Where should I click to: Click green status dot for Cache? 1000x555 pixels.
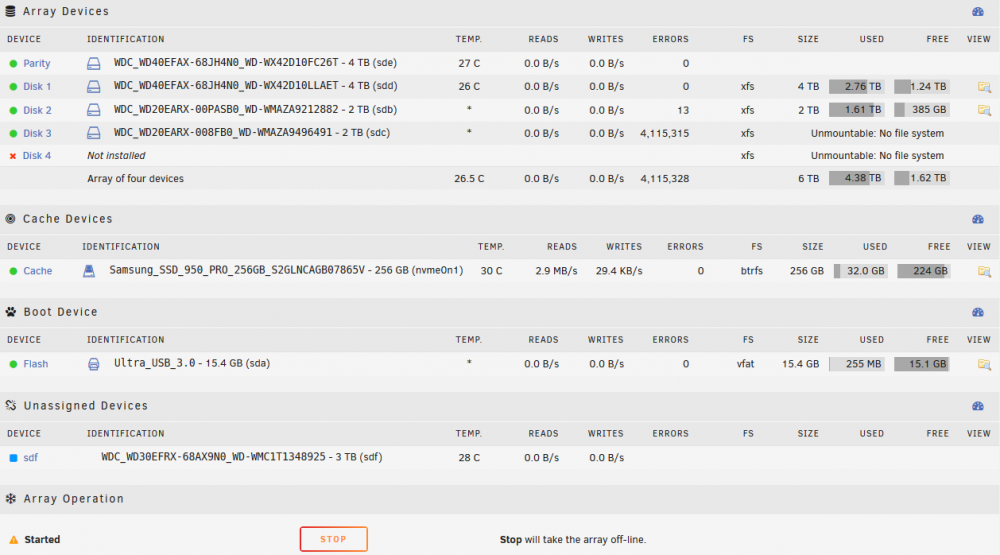13,270
